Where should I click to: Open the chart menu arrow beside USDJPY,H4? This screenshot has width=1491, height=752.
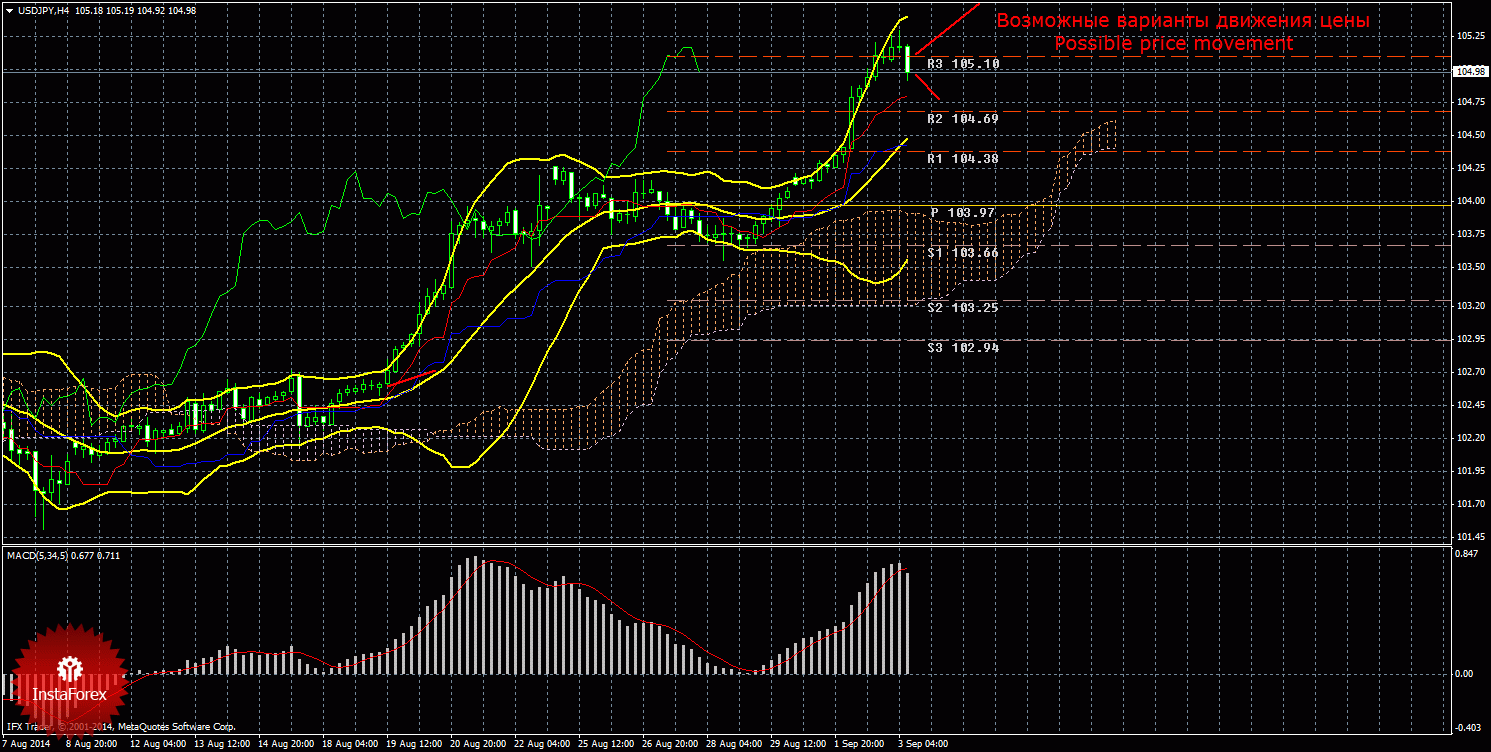9,10
